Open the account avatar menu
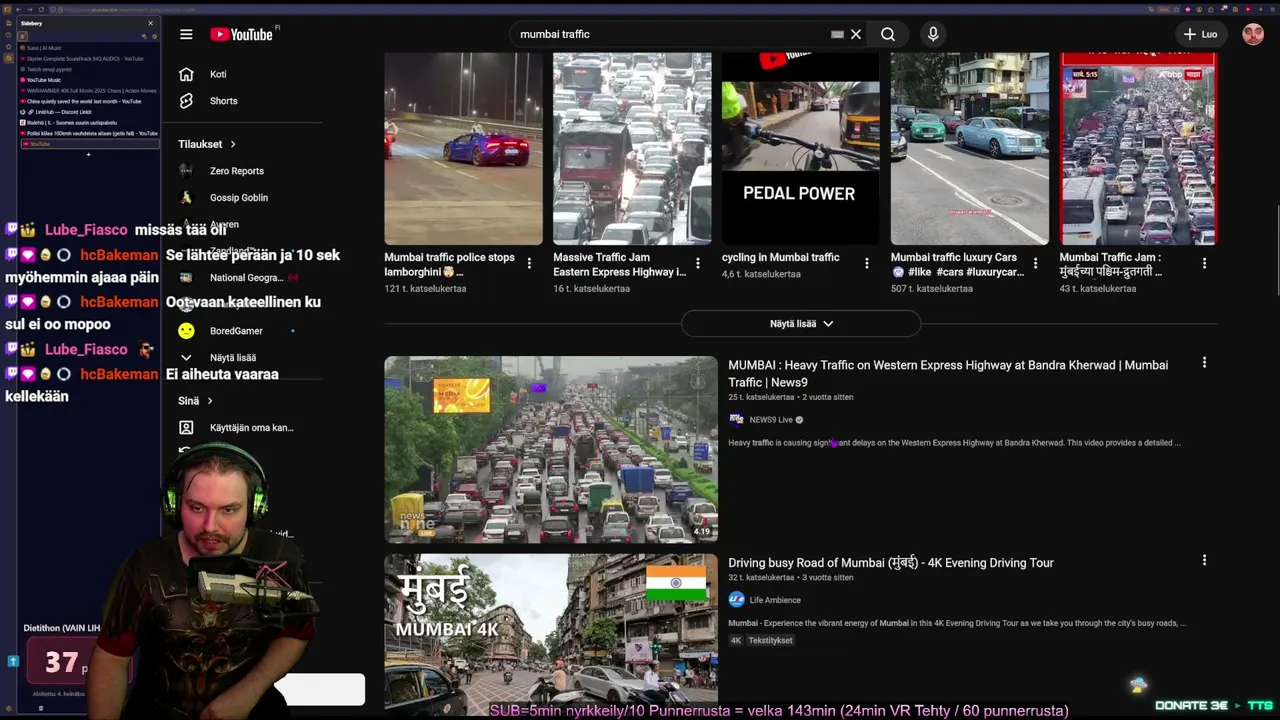 point(1253,34)
